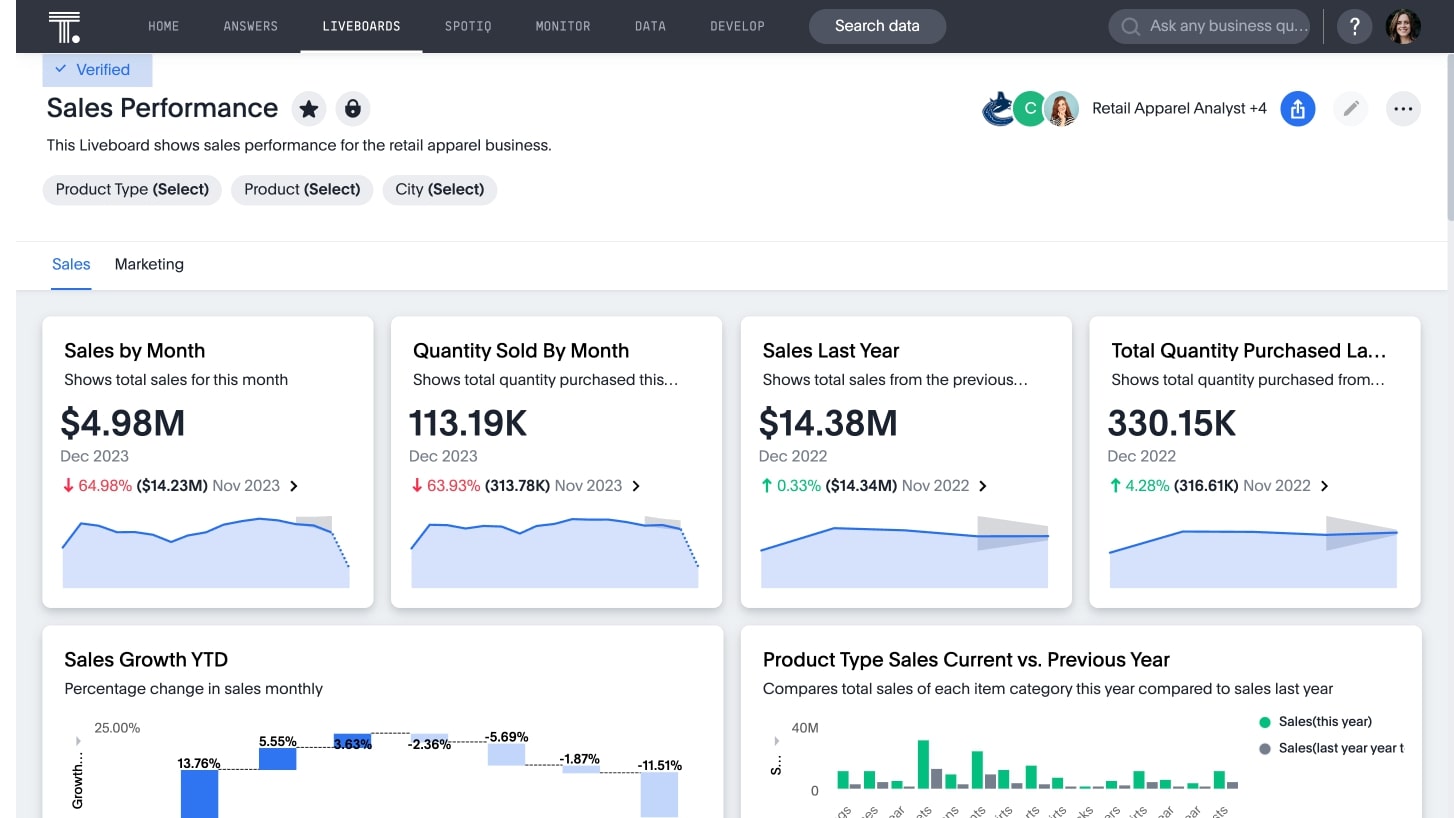Click the $4.98M sales value
The width and height of the screenshot is (1454, 818).
point(123,423)
